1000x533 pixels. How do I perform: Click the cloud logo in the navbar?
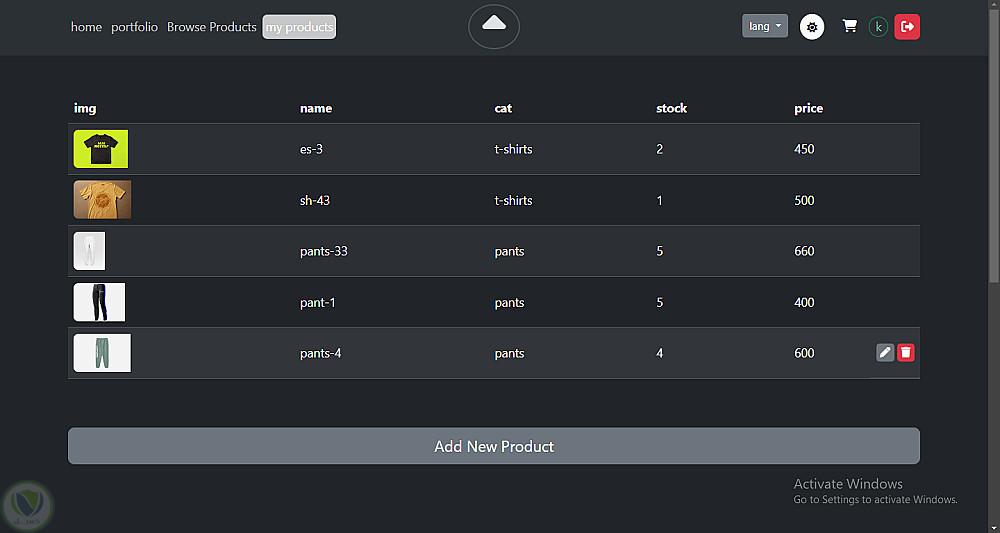point(494,26)
